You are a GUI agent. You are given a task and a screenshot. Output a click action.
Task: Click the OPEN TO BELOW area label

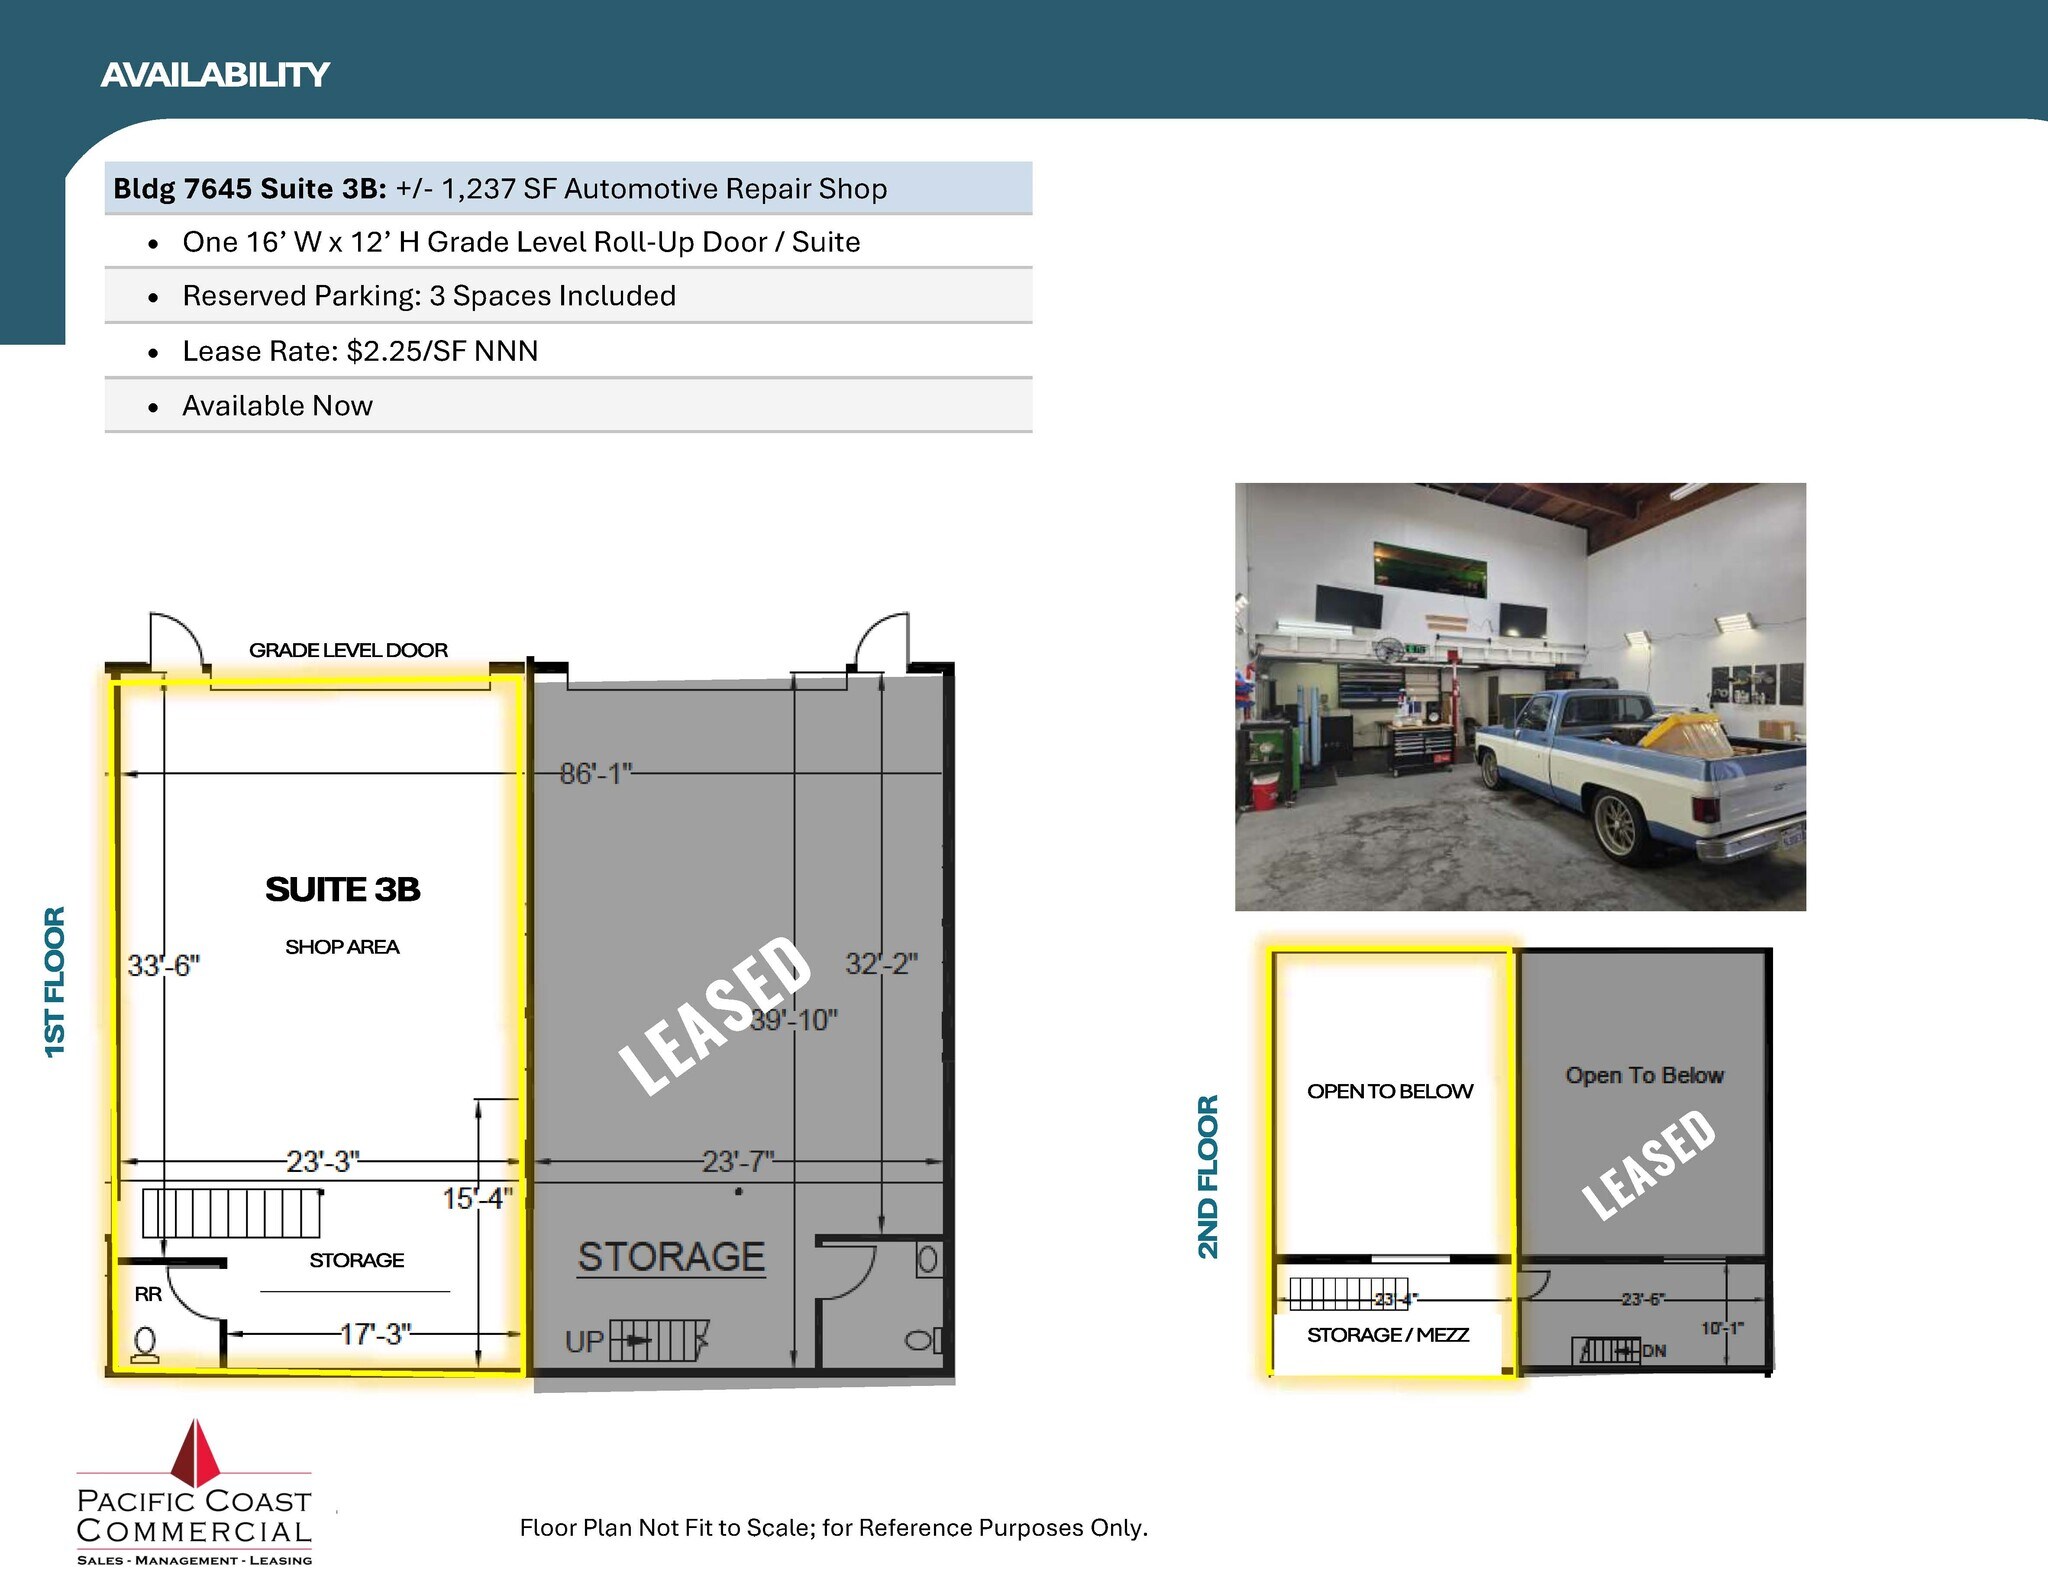click(x=1389, y=1091)
